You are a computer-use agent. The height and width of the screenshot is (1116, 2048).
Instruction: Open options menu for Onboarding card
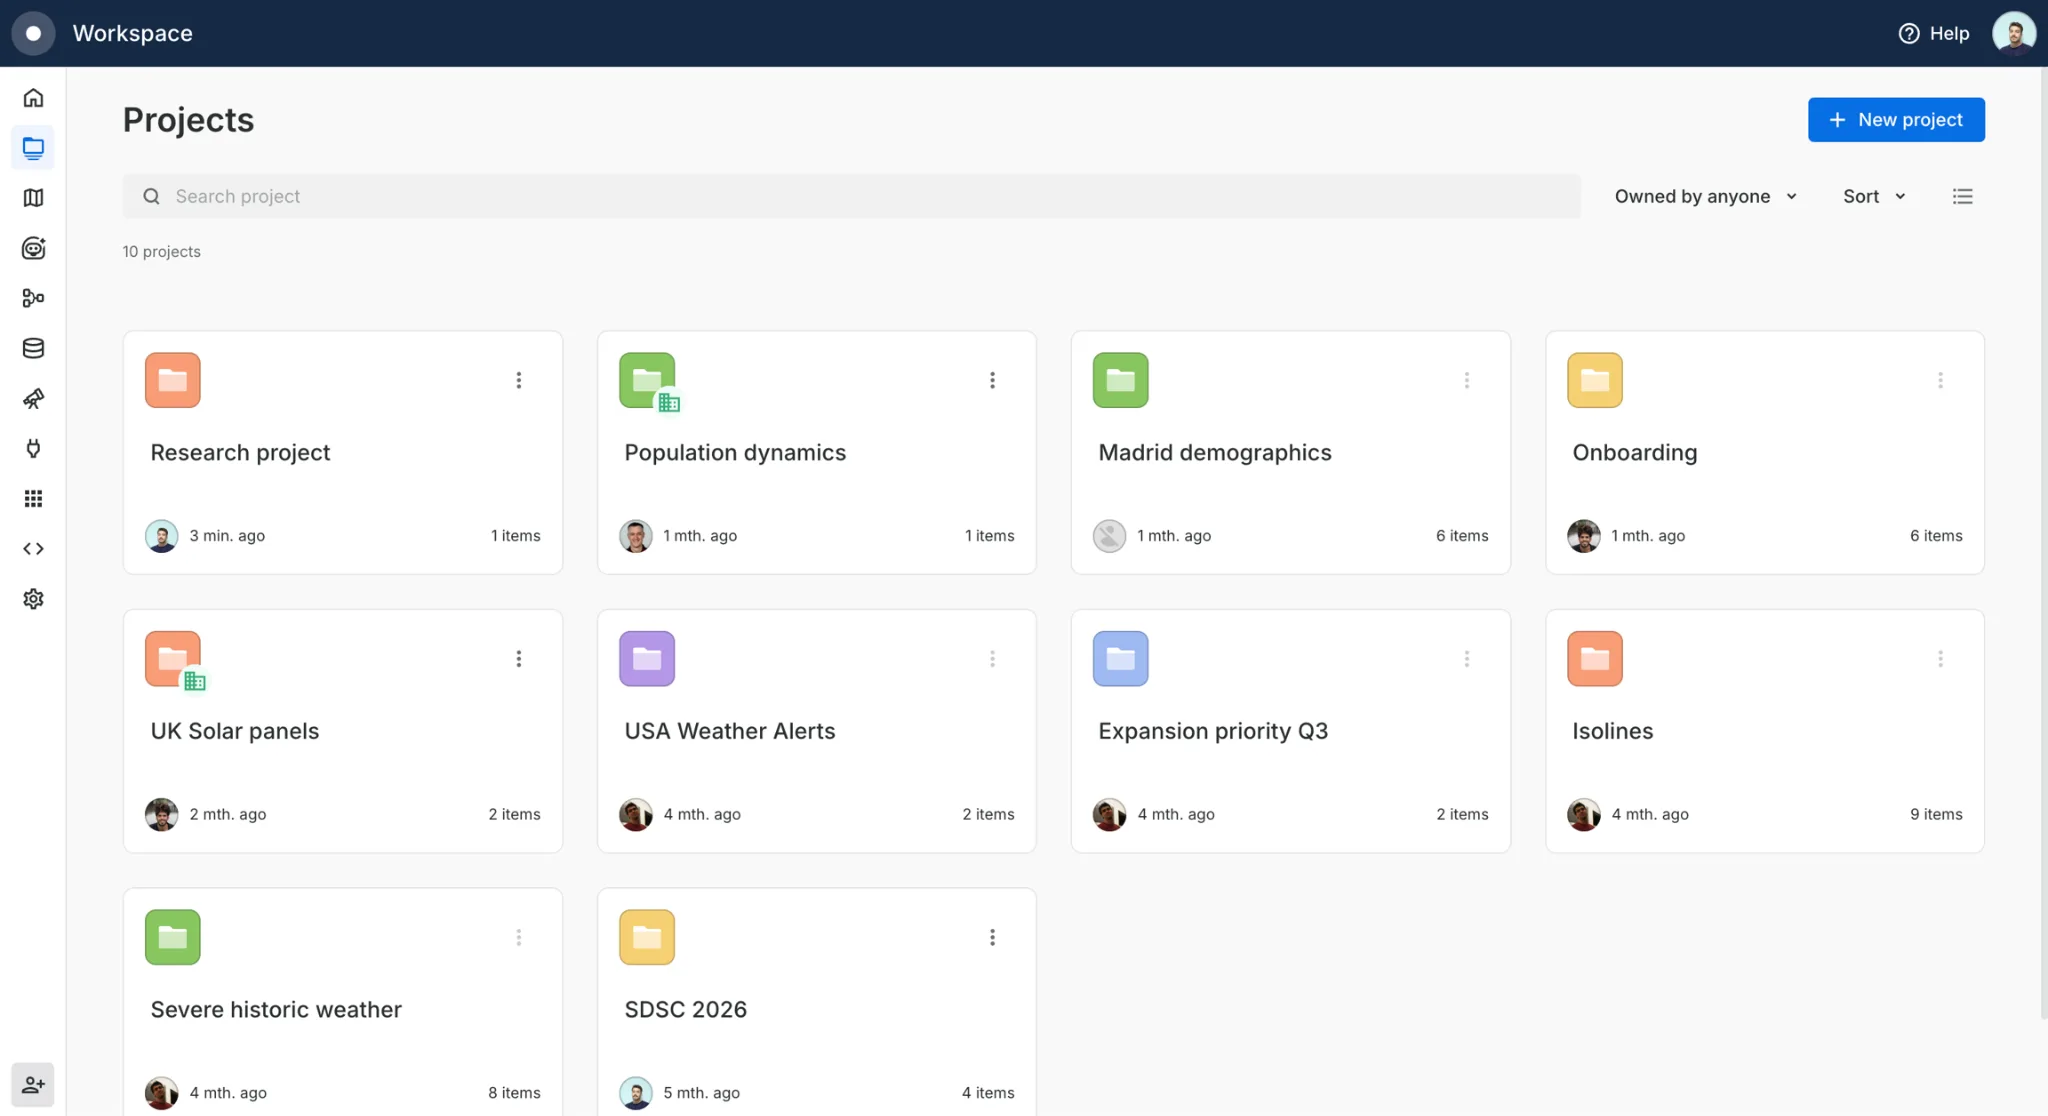click(1940, 380)
